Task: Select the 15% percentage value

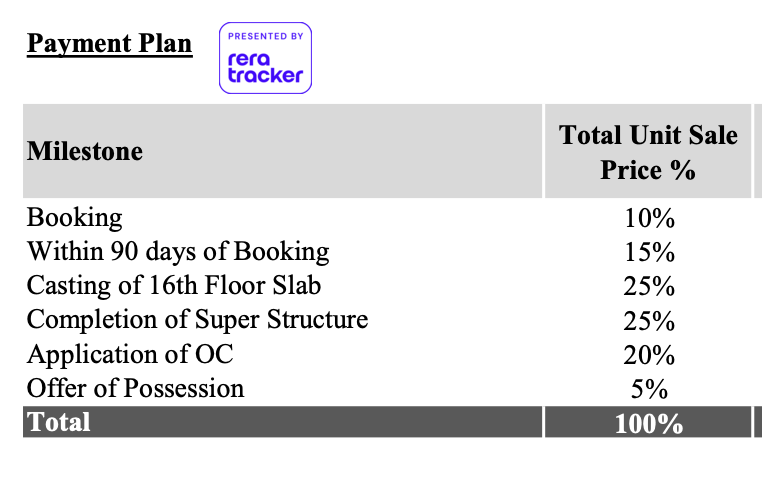Action: point(649,252)
